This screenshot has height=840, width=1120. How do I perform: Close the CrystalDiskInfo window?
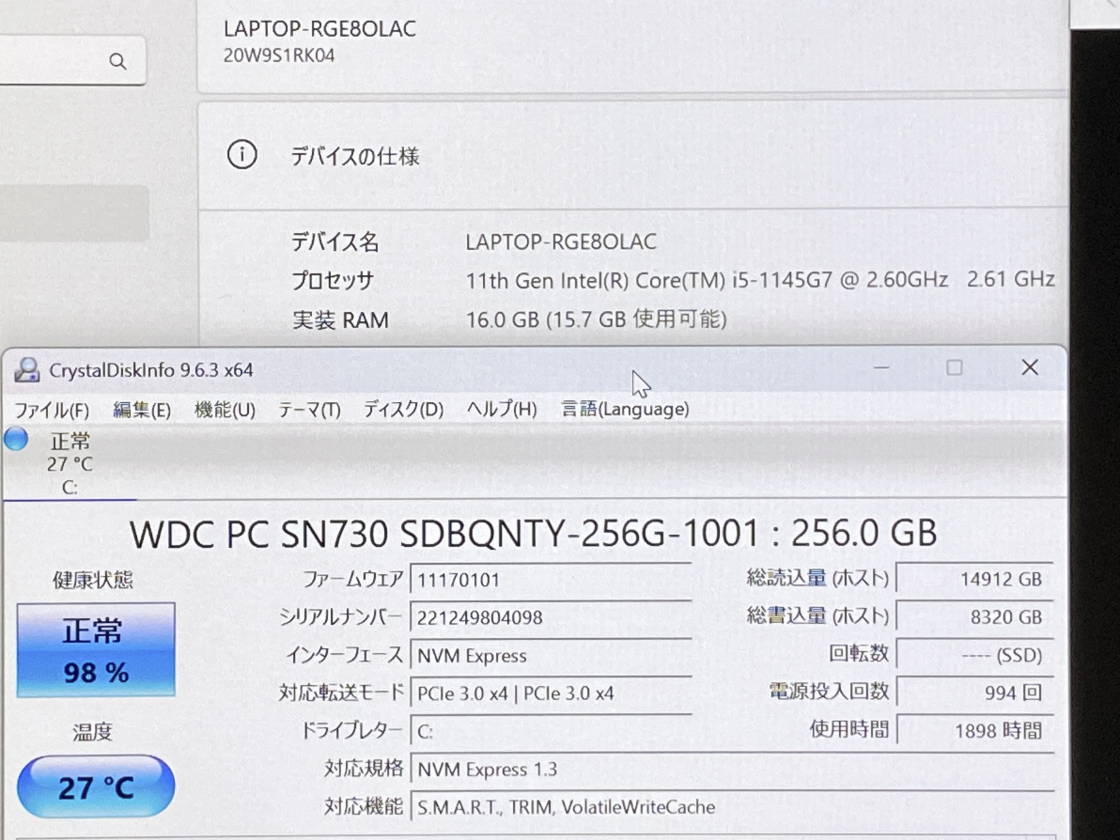[x=1029, y=368]
